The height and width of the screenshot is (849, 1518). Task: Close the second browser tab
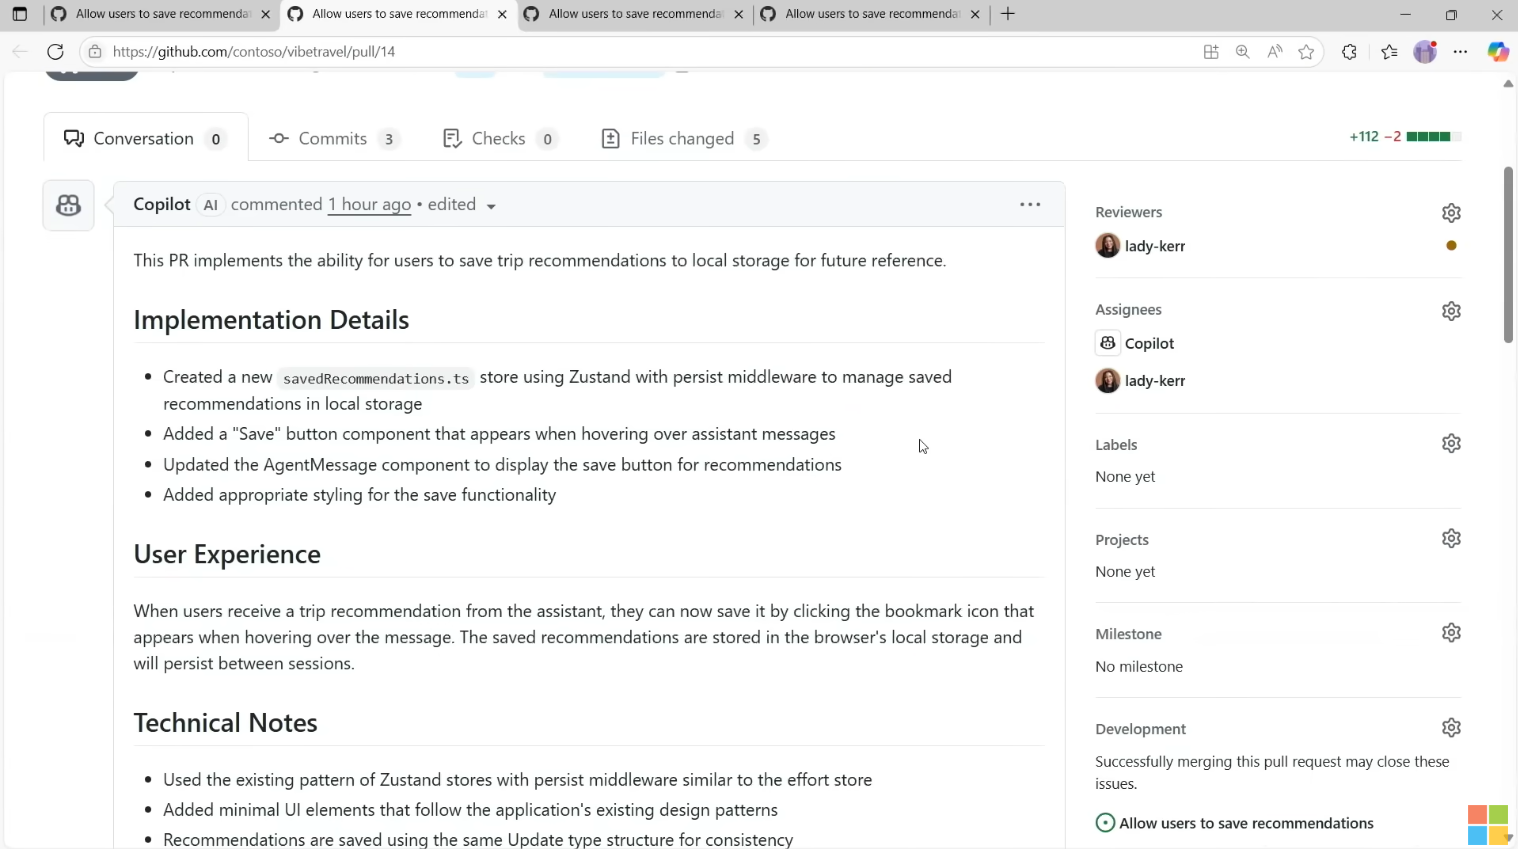[x=502, y=14]
